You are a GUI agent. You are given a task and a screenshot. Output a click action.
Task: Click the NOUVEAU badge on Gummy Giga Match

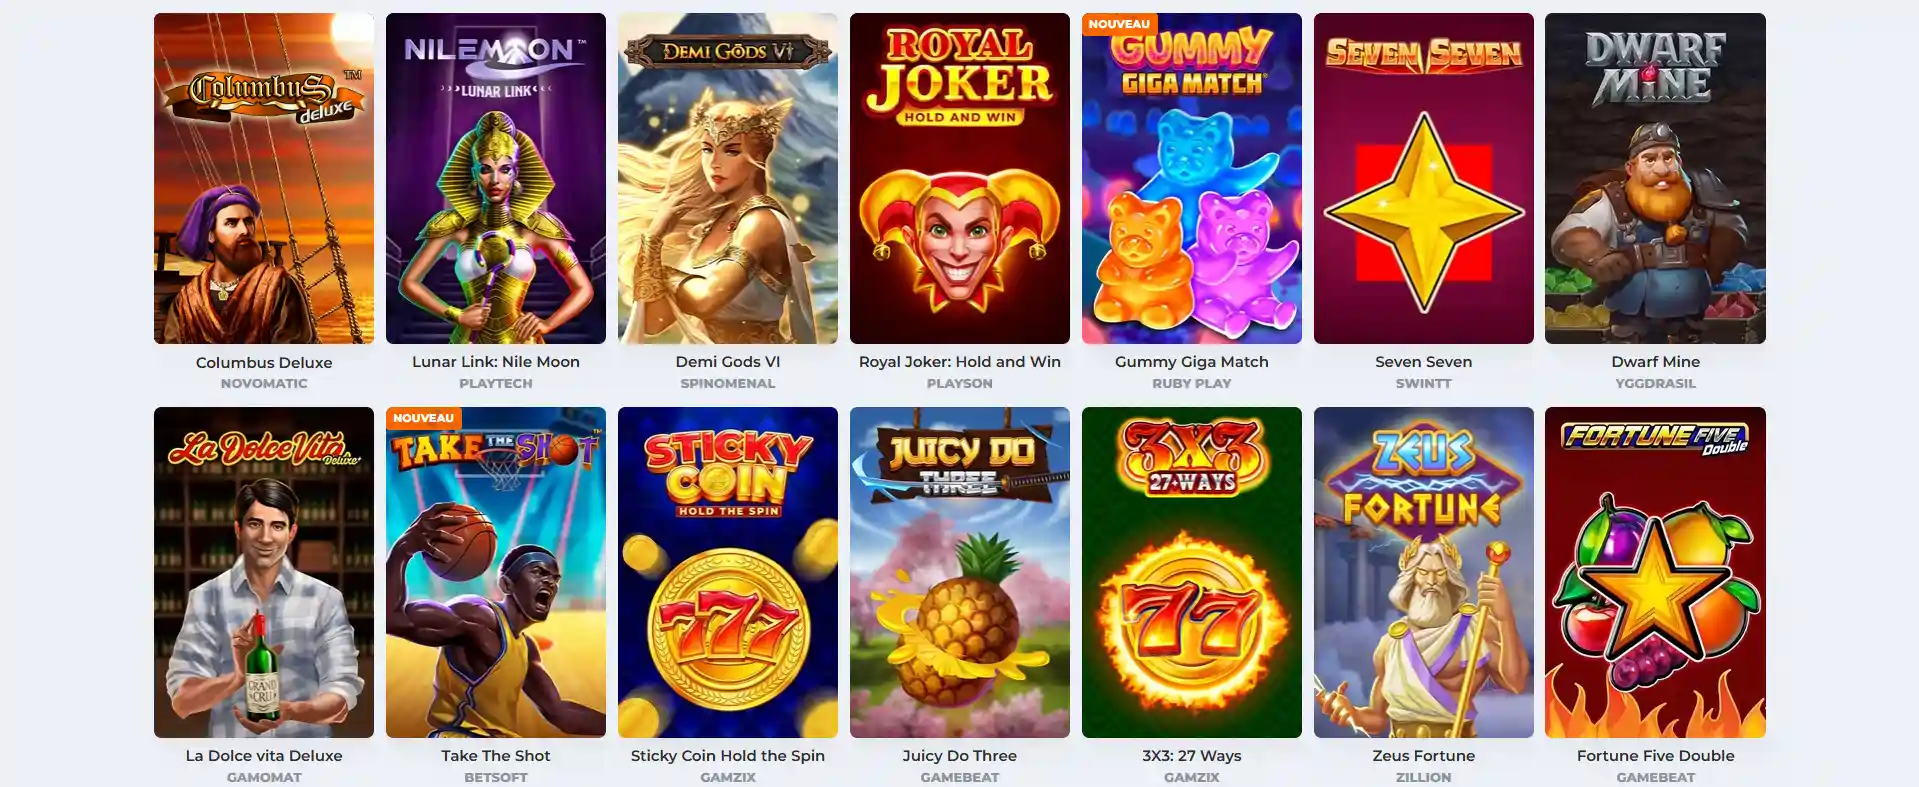point(1119,24)
